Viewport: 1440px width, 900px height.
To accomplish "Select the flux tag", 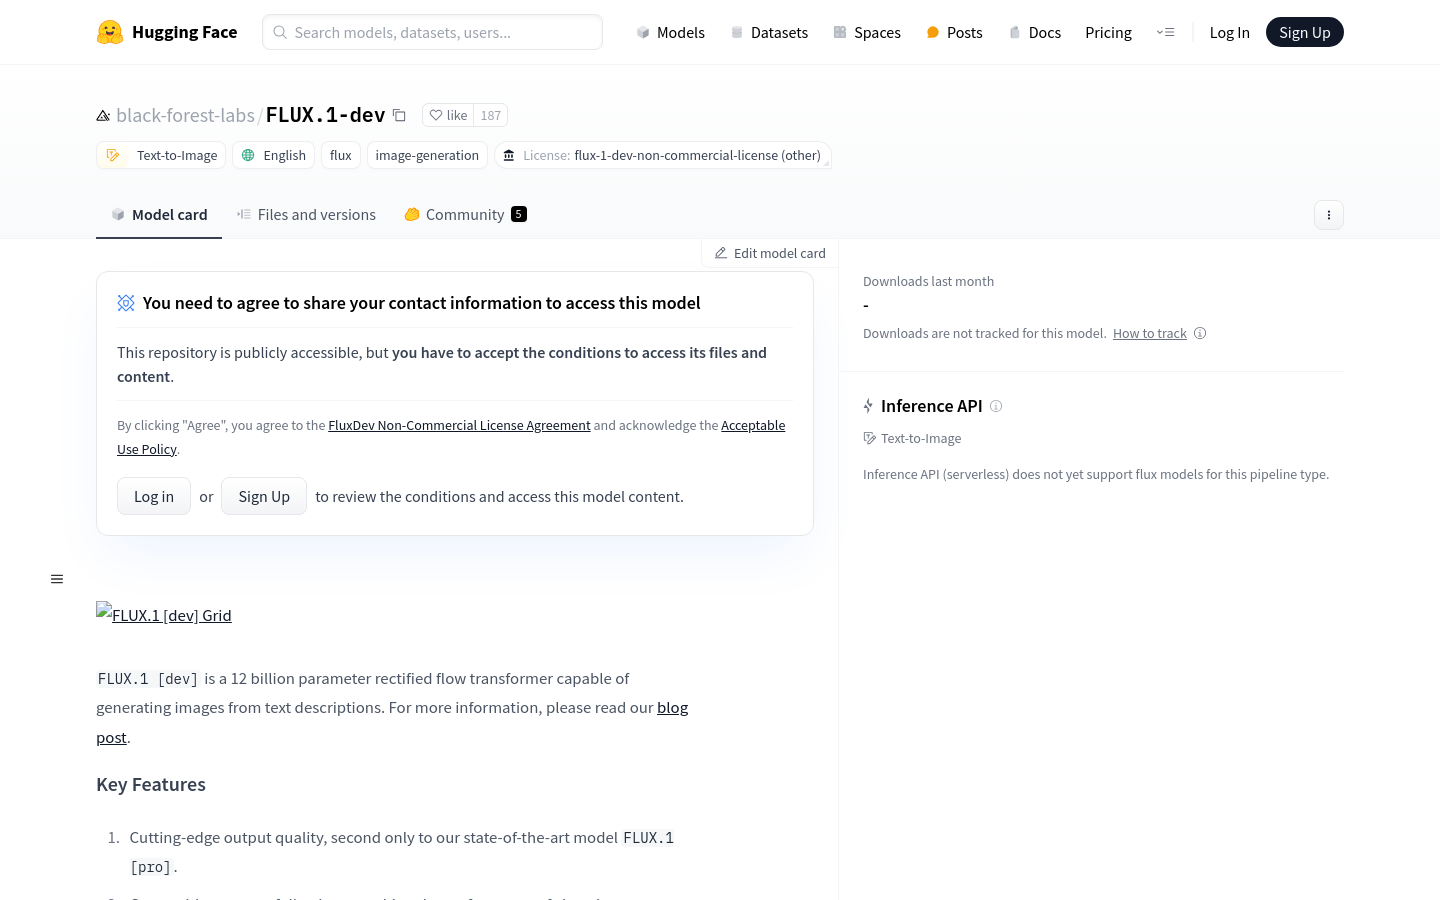I will (341, 155).
